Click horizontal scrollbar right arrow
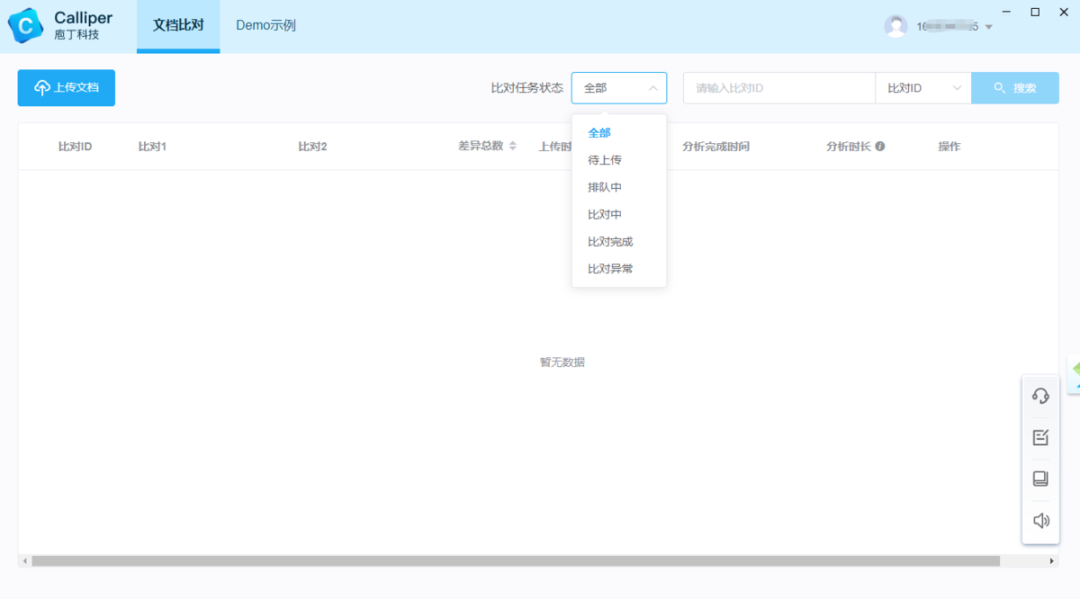 [x=1051, y=561]
